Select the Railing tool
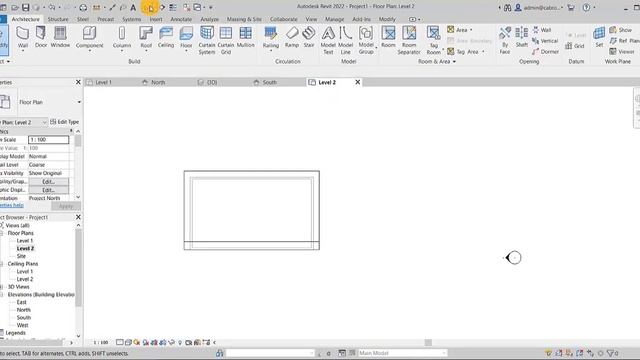The image size is (640, 360). pos(271,38)
